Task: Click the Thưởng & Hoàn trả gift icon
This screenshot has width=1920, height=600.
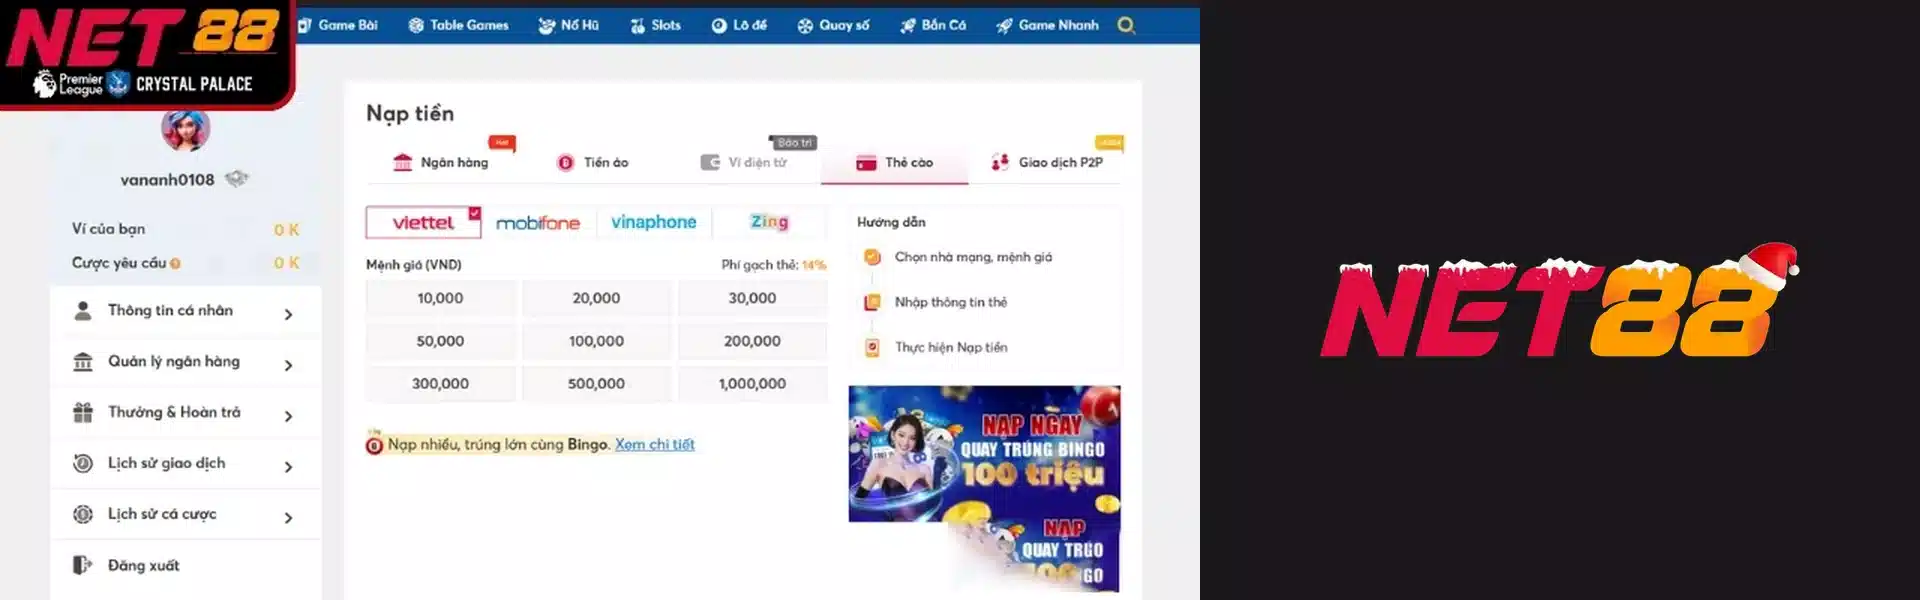Action: point(83,412)
